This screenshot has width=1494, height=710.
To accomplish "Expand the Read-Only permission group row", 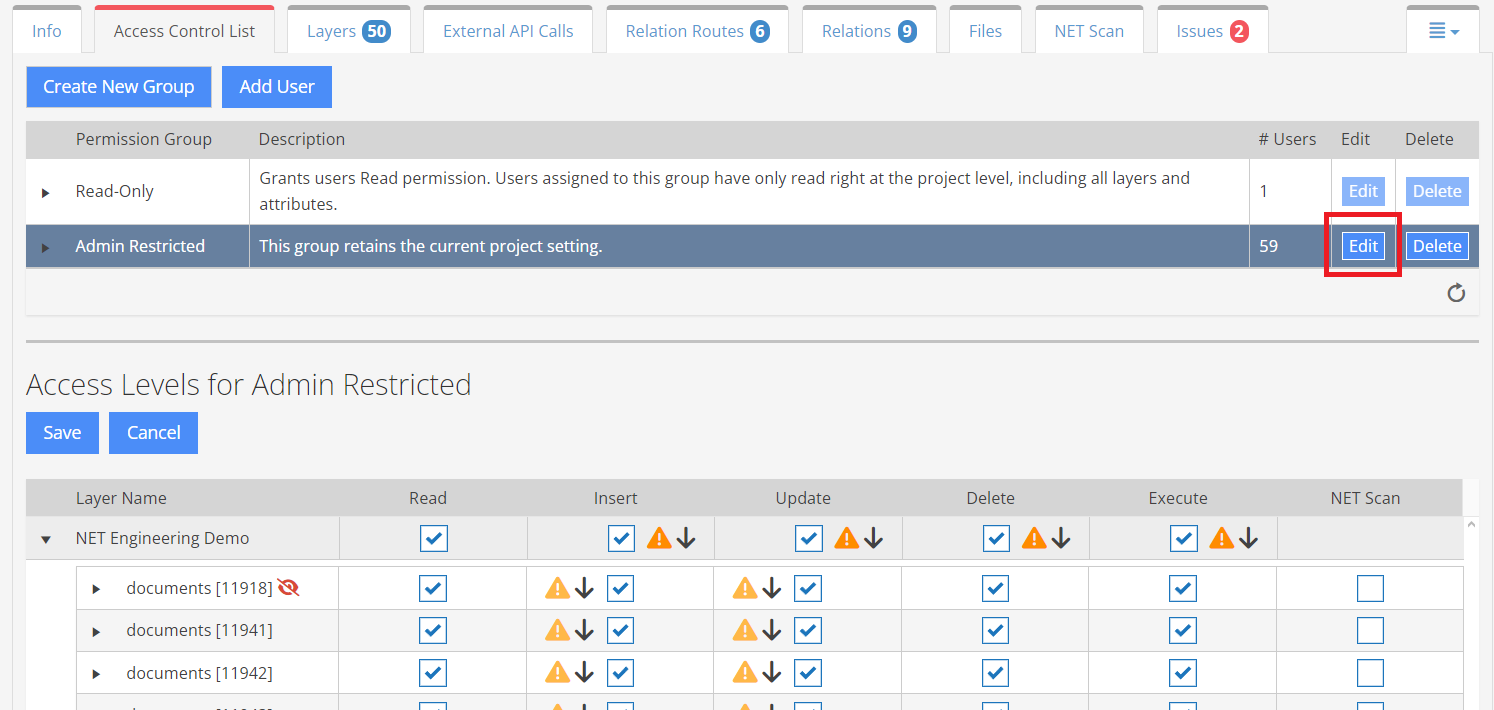I will tap(45, 192).
